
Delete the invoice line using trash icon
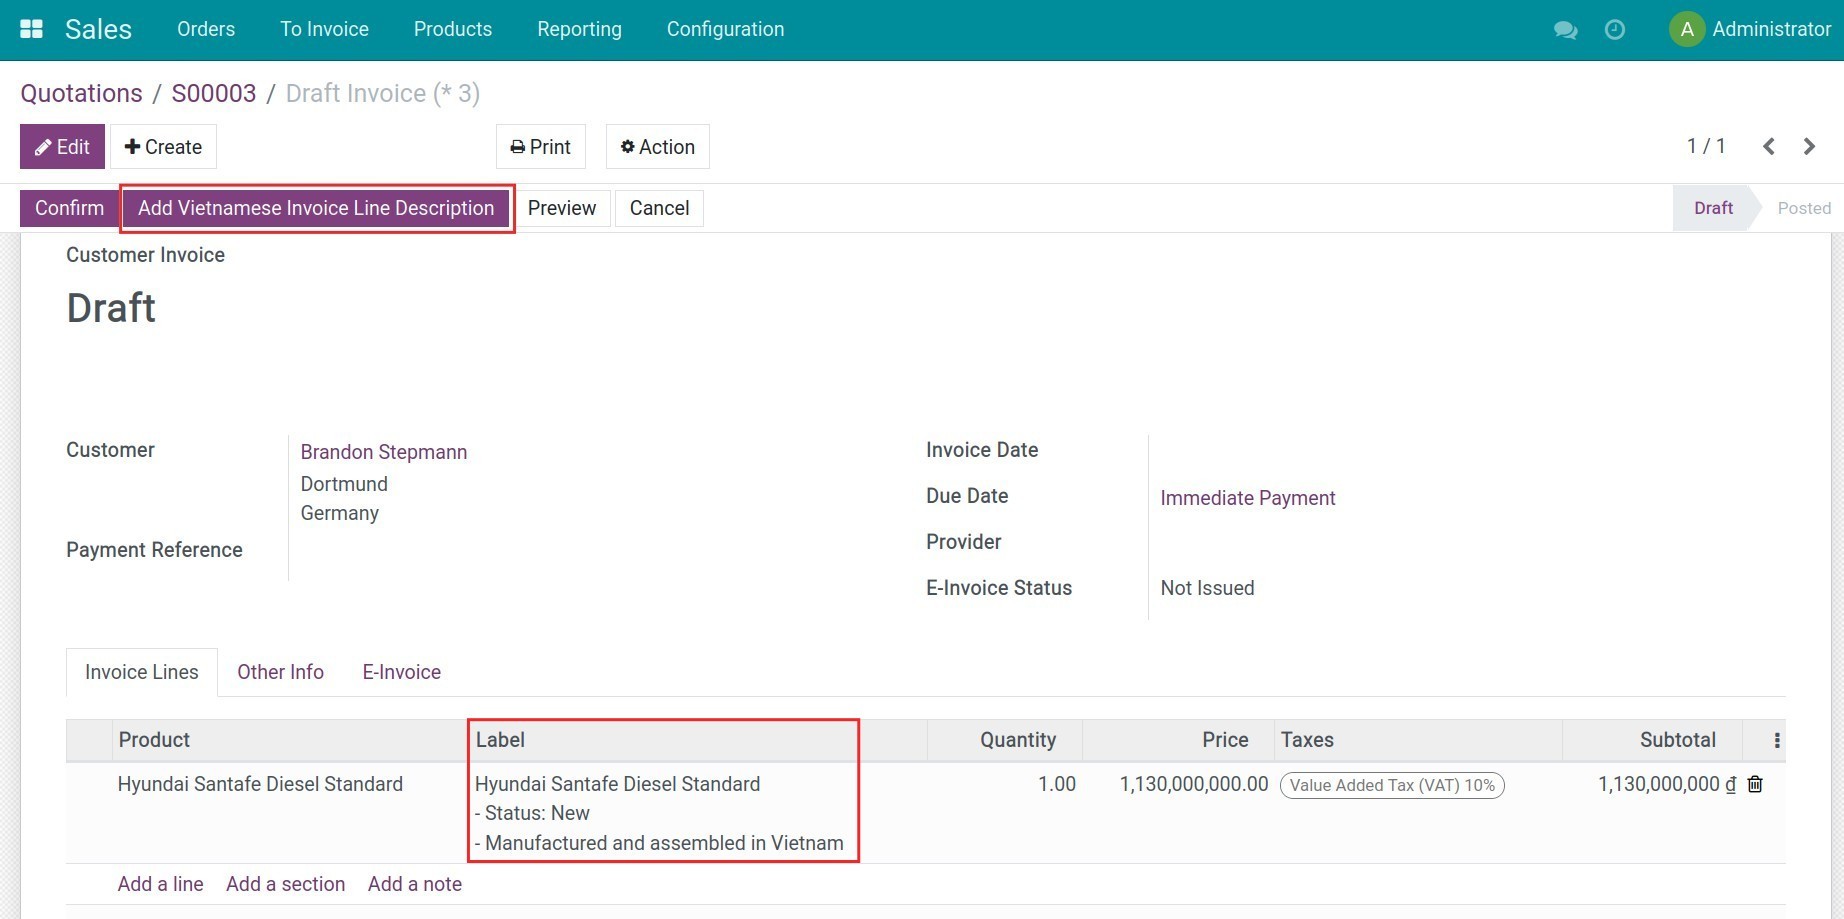tap(1755, 784)
